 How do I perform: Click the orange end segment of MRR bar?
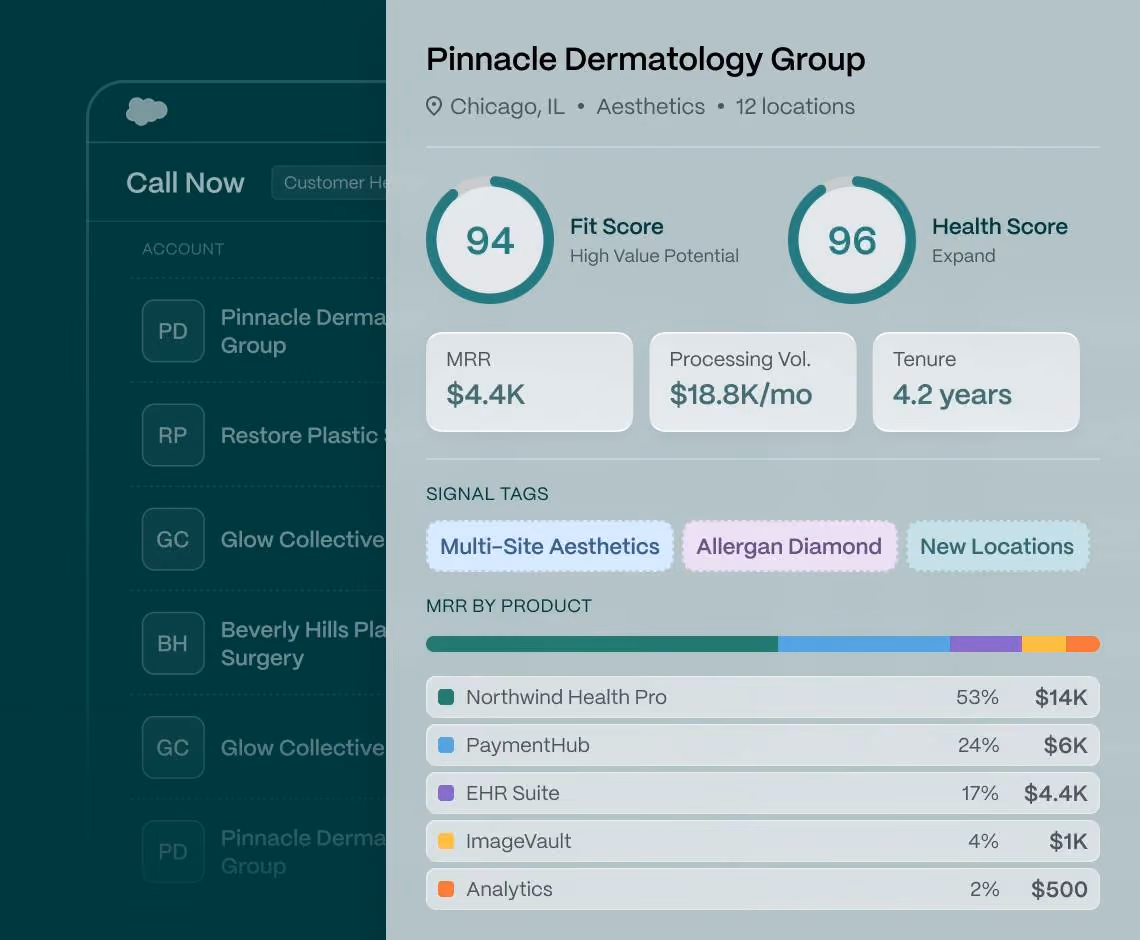point(1083,644)
